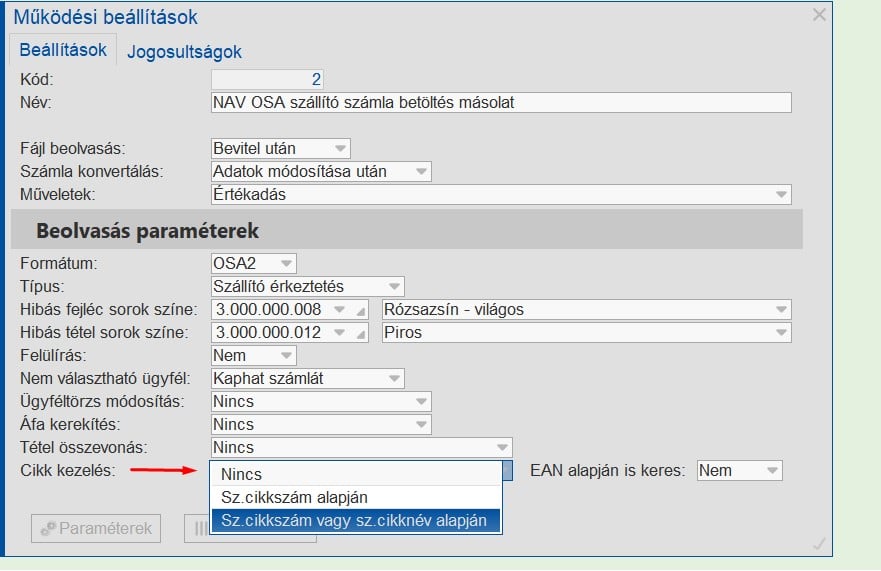Open the Piros color name dropdown
The height and width of the screenshot is (571, 881).
[587, 332]
